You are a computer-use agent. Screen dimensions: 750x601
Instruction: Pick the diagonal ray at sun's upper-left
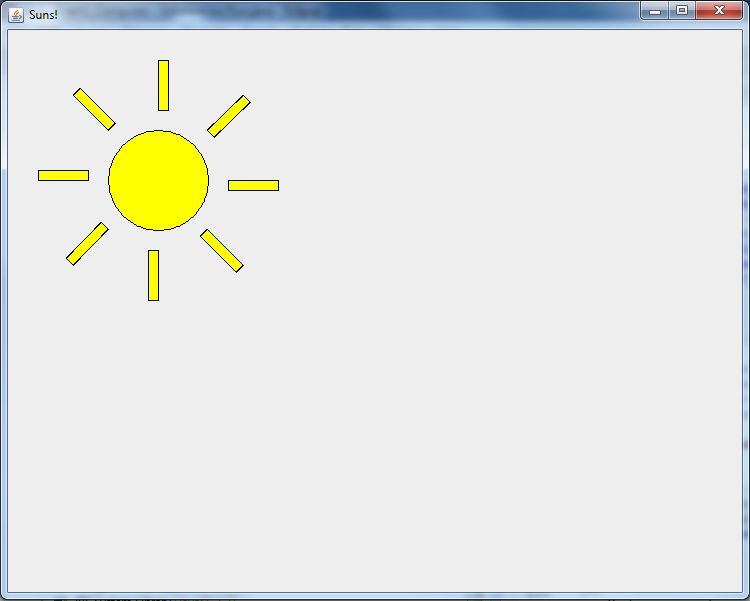(94, 109)
